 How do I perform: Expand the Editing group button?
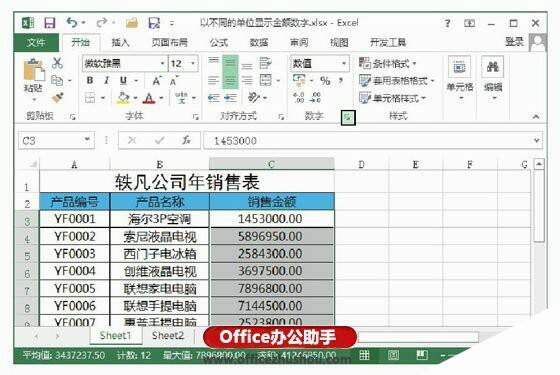click(493, 79)
